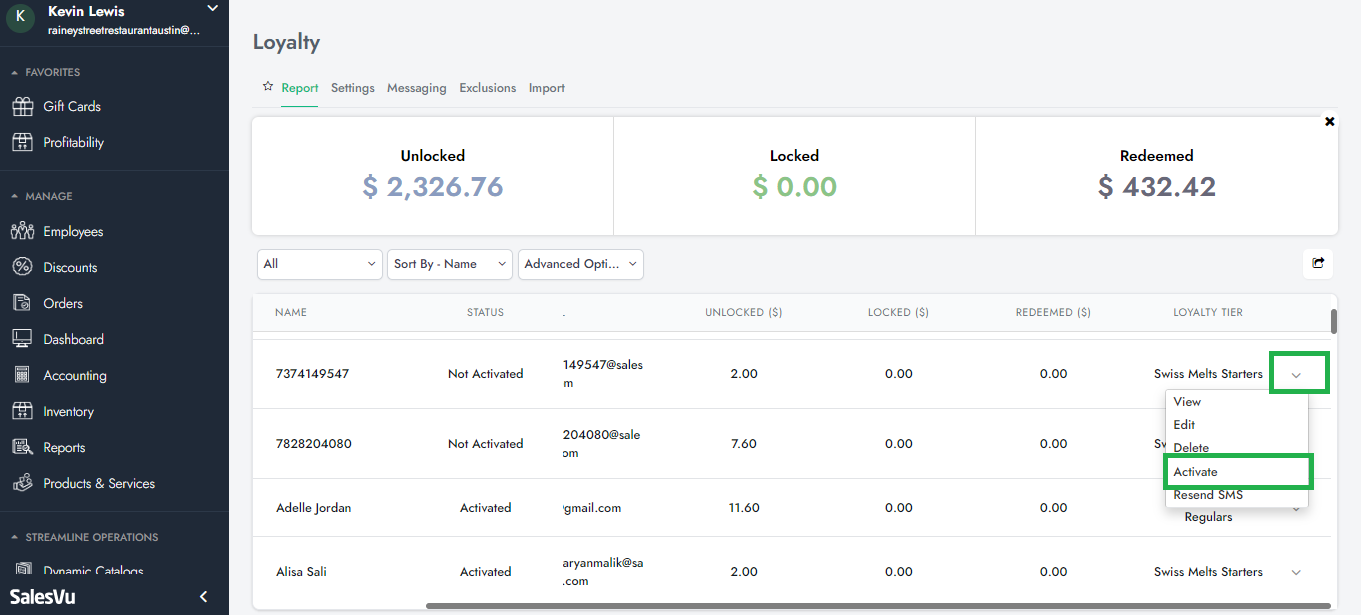Expand row actions for Alisa Sali
Image resolution: width=1361 pixels, height=615 pixels.
1296,572
